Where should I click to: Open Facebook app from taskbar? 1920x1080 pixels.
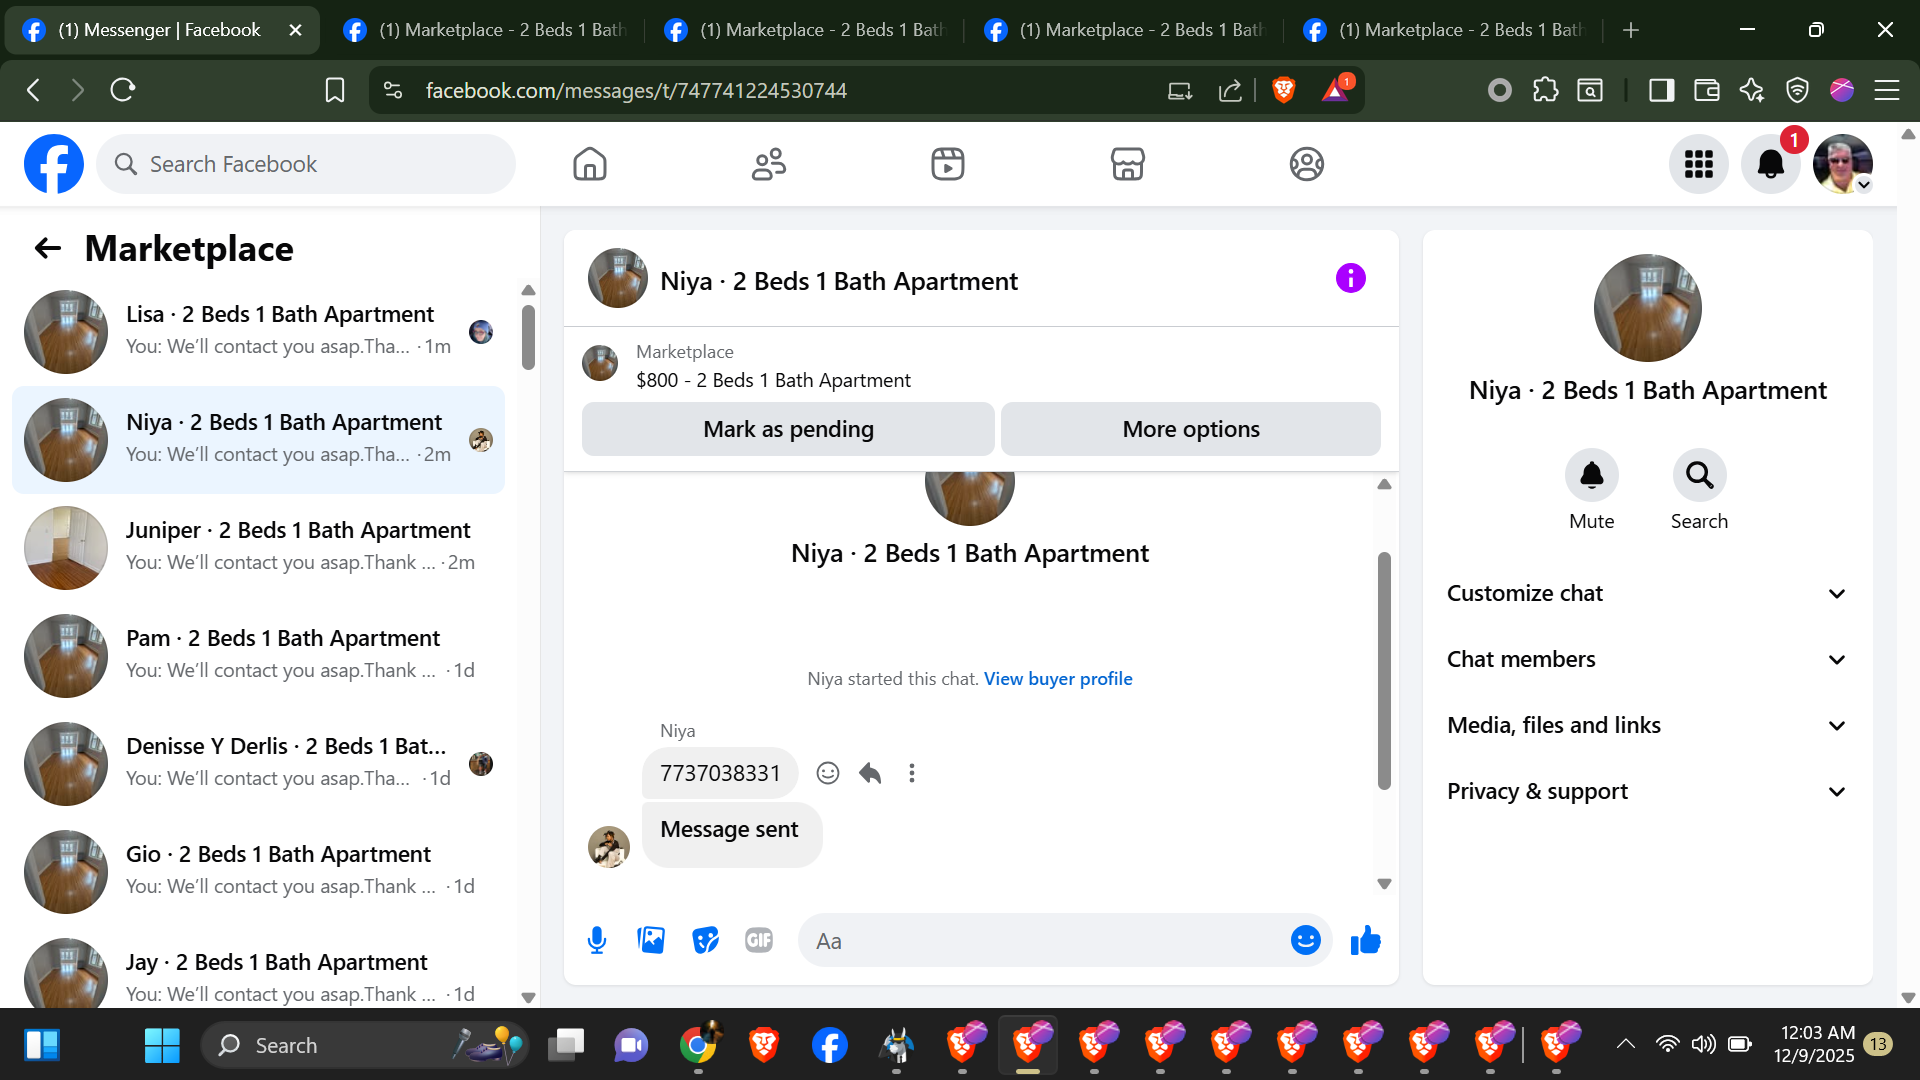pos(830,1045)
